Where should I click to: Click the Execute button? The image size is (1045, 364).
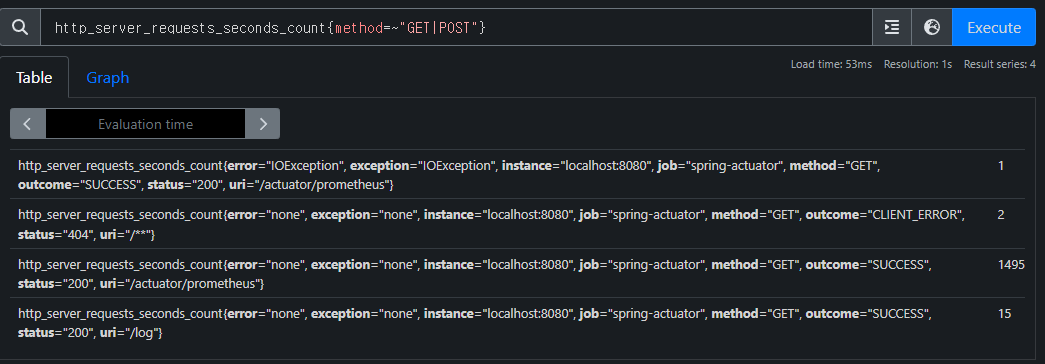(x=994, y=27)
